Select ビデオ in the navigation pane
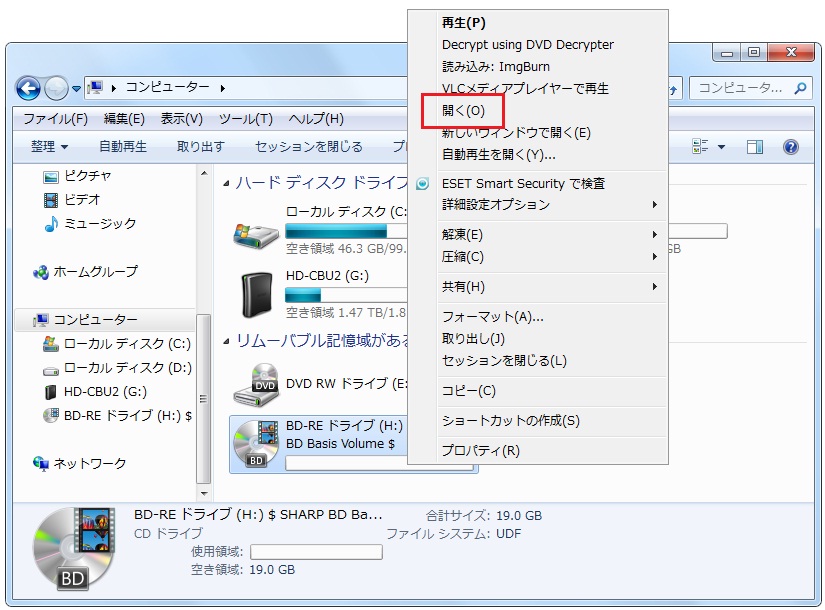 (x=71, y=199)
